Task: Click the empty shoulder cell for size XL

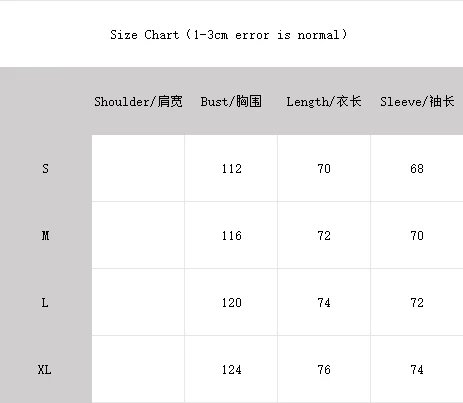Action: [138, 369]
